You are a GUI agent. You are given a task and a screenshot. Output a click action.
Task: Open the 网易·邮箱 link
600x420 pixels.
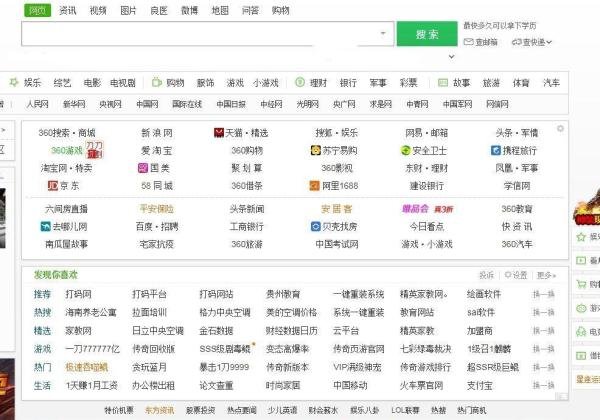click(427, 133)
